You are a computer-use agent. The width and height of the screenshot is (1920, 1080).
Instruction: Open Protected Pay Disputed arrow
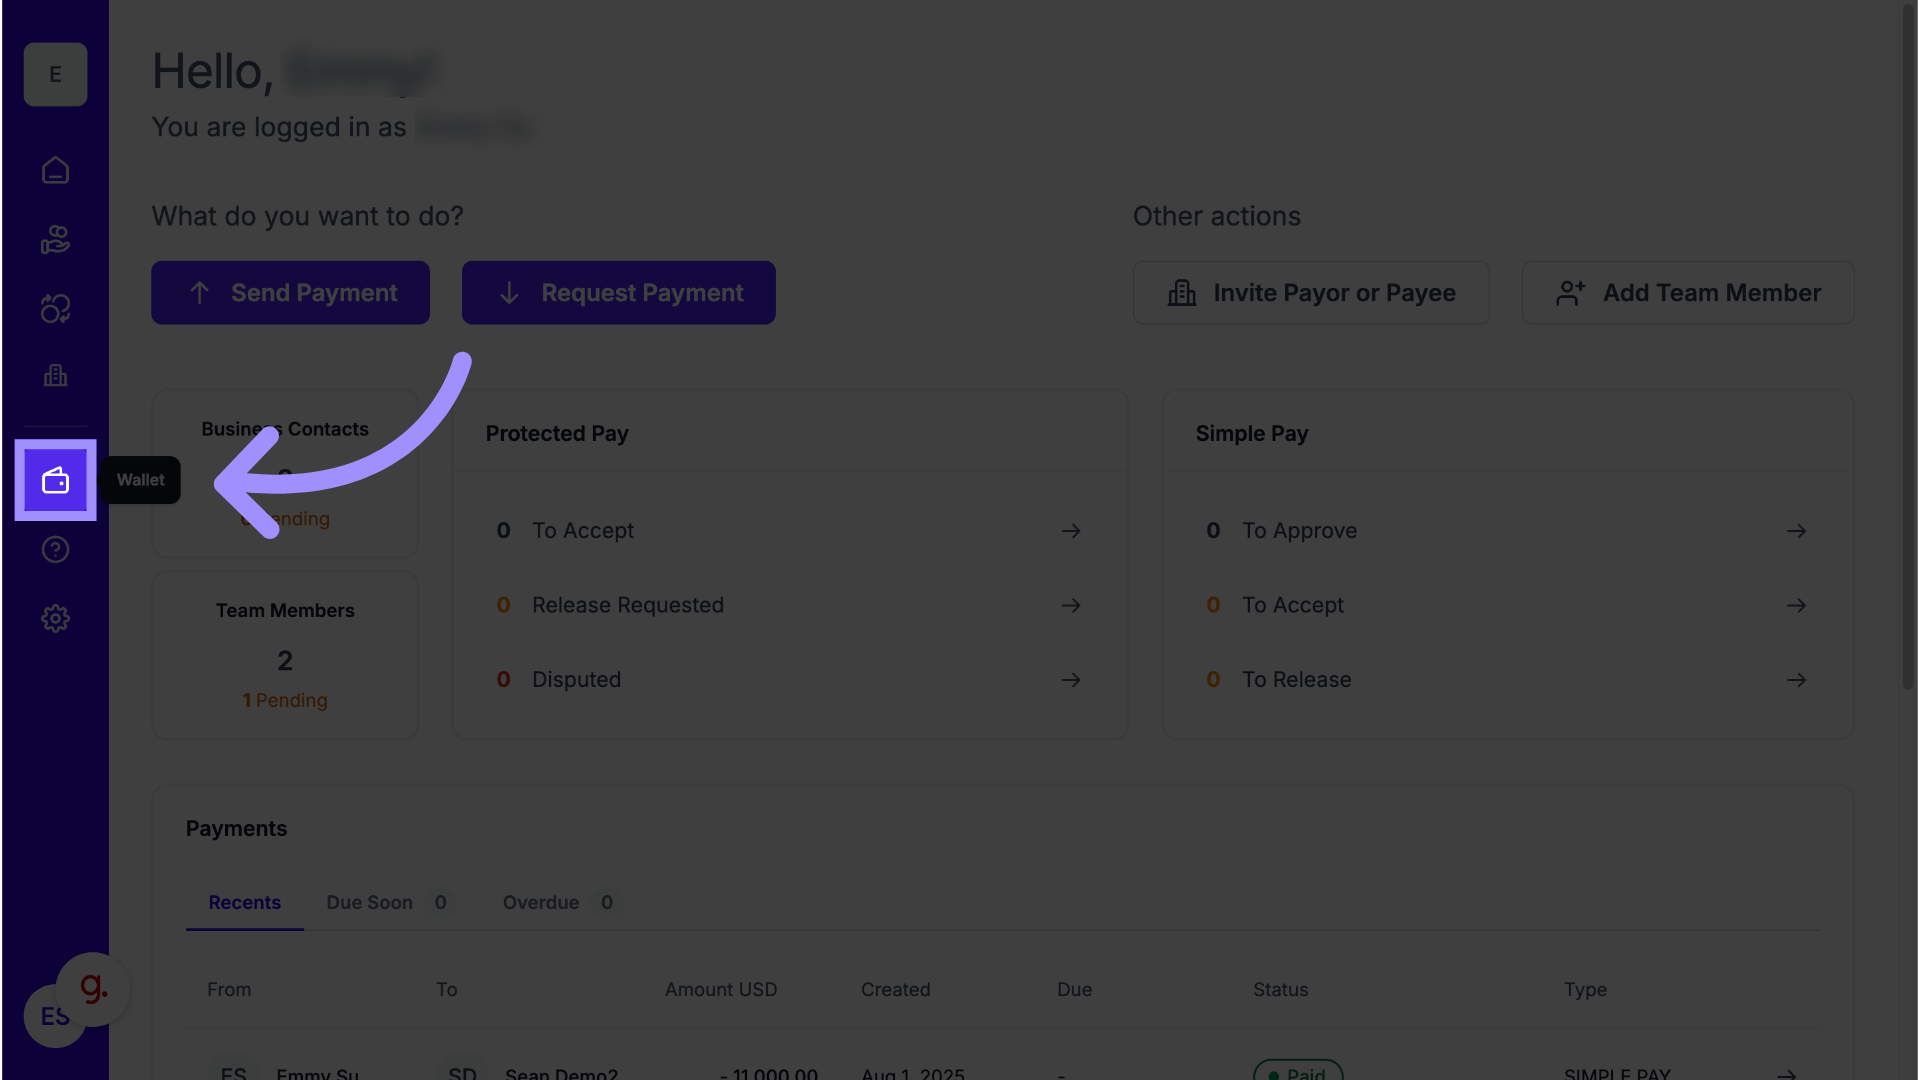click(1071, 680)
